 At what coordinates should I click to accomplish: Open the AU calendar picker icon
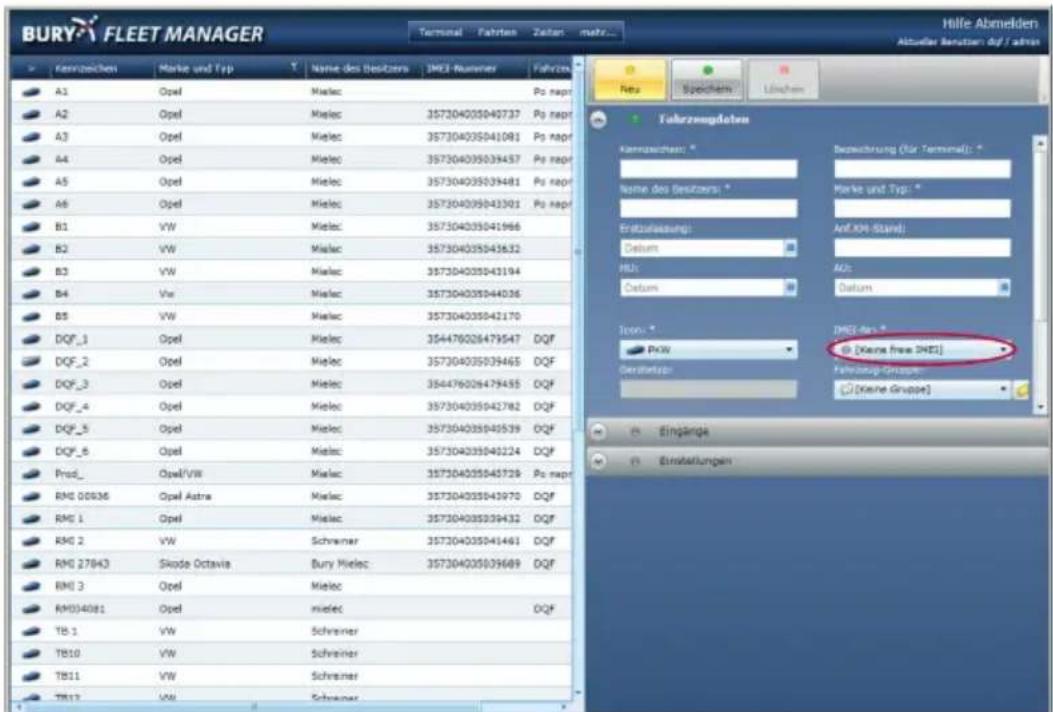pyautogui.click(x=1004, y=288)
